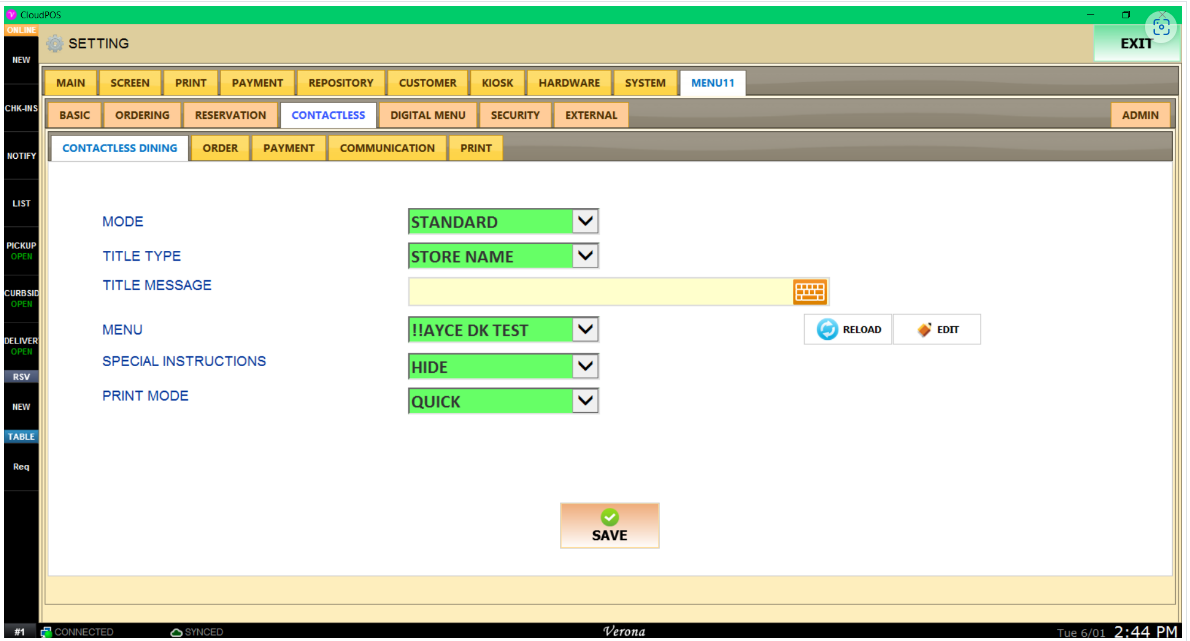Open on-screen keyboard for Title Message
Image resolution: width=1190 pixels, height=641 pixels.
click(x=809, y=291)
